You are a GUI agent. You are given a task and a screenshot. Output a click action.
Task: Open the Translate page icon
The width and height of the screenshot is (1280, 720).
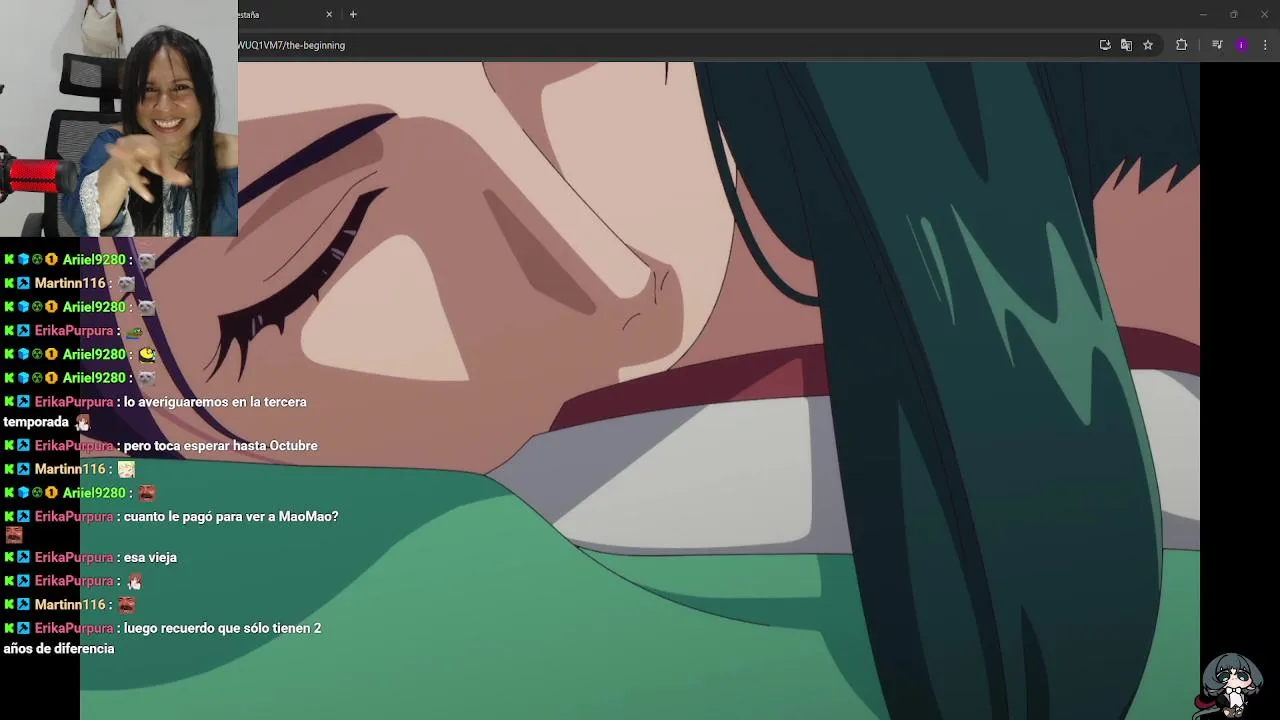[x=1126, y=45]
